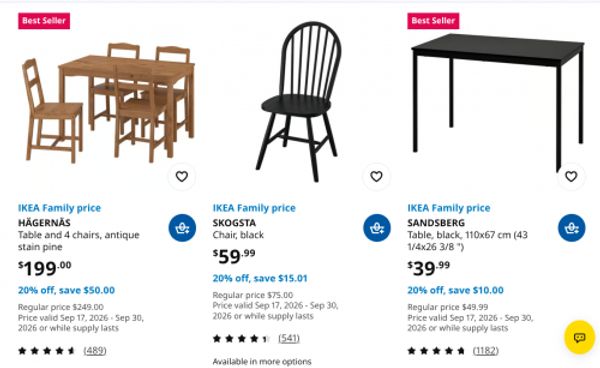The width and height of the screenshot is (600, 368).
Task: Click the HÄGERNÄS star rating
Action: (46, 350)
